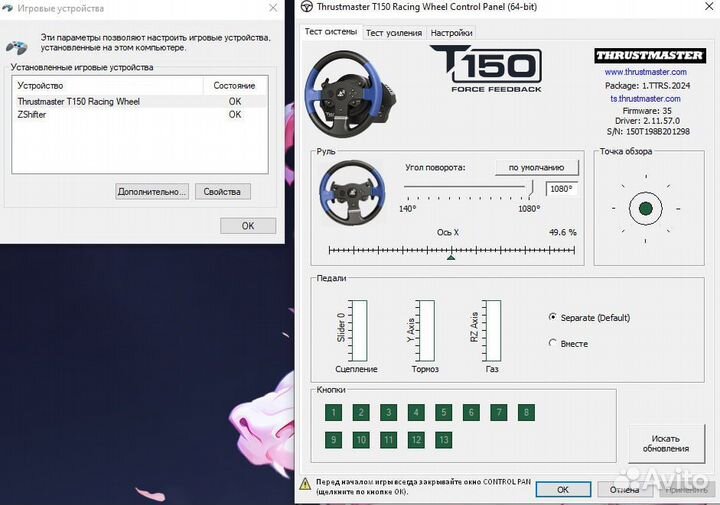Click button indicator 11
Viewport: 720px width, 505px height.
388,440
